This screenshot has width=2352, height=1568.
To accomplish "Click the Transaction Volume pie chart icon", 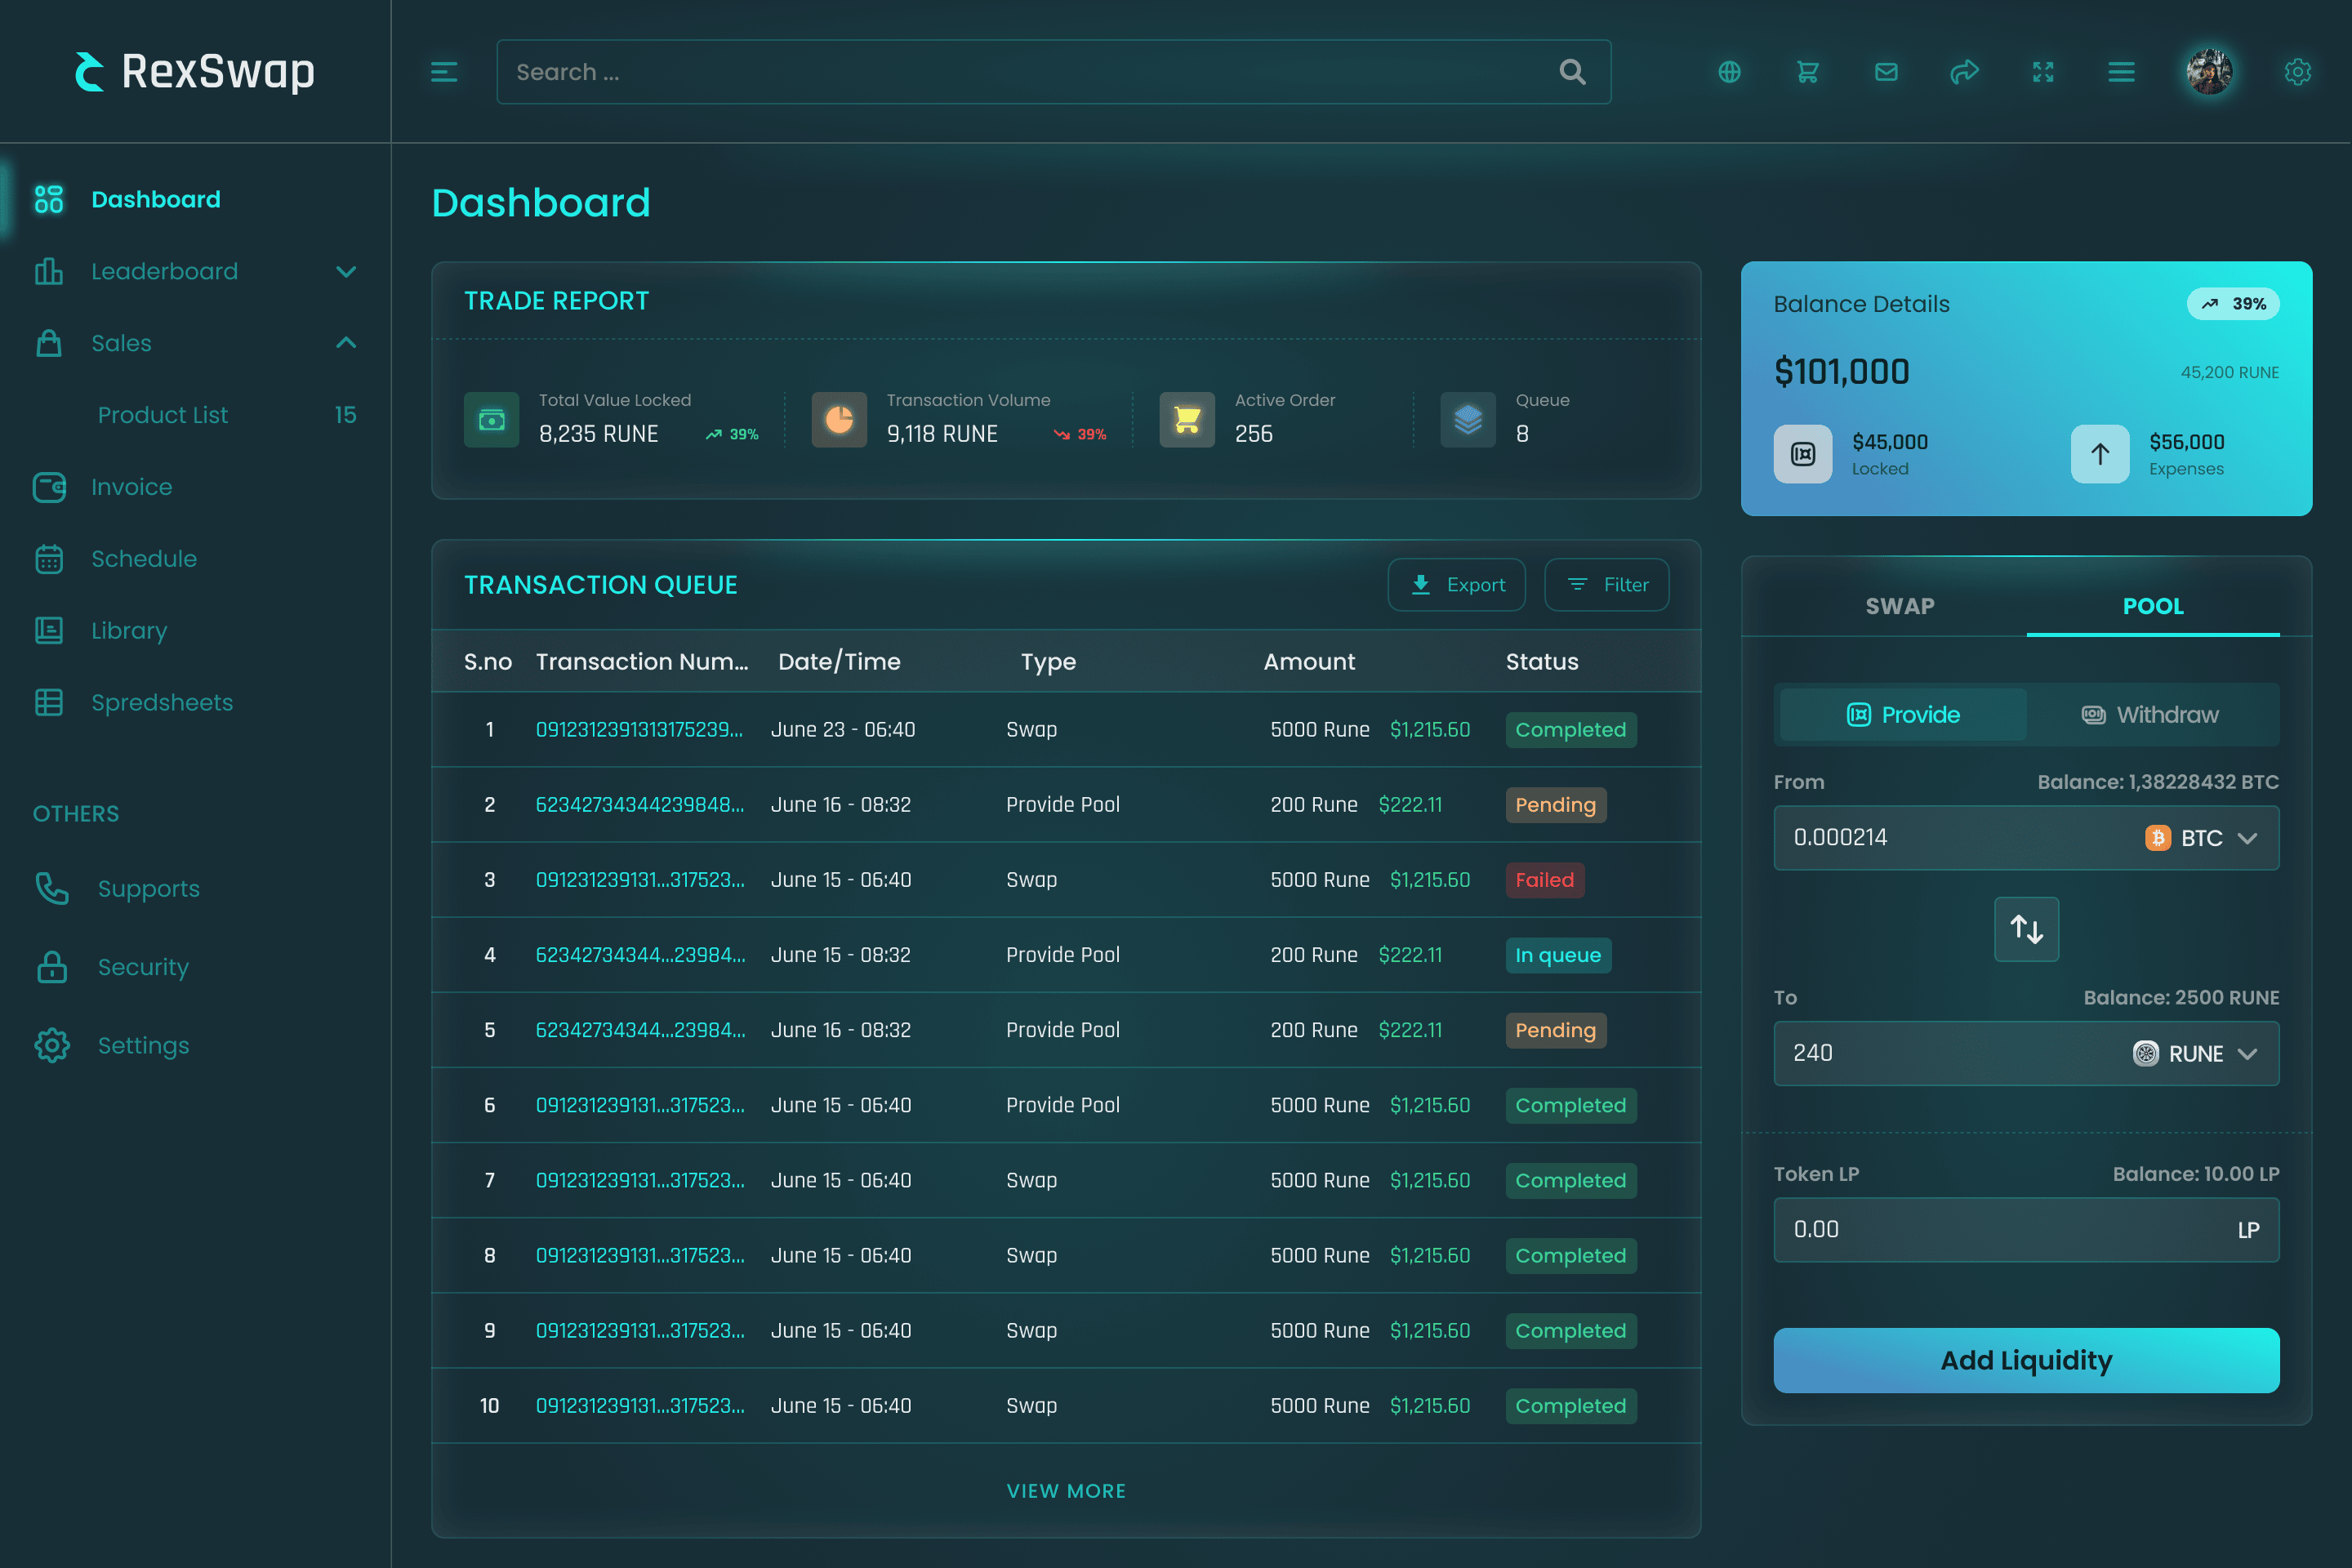I will (839, 420).
